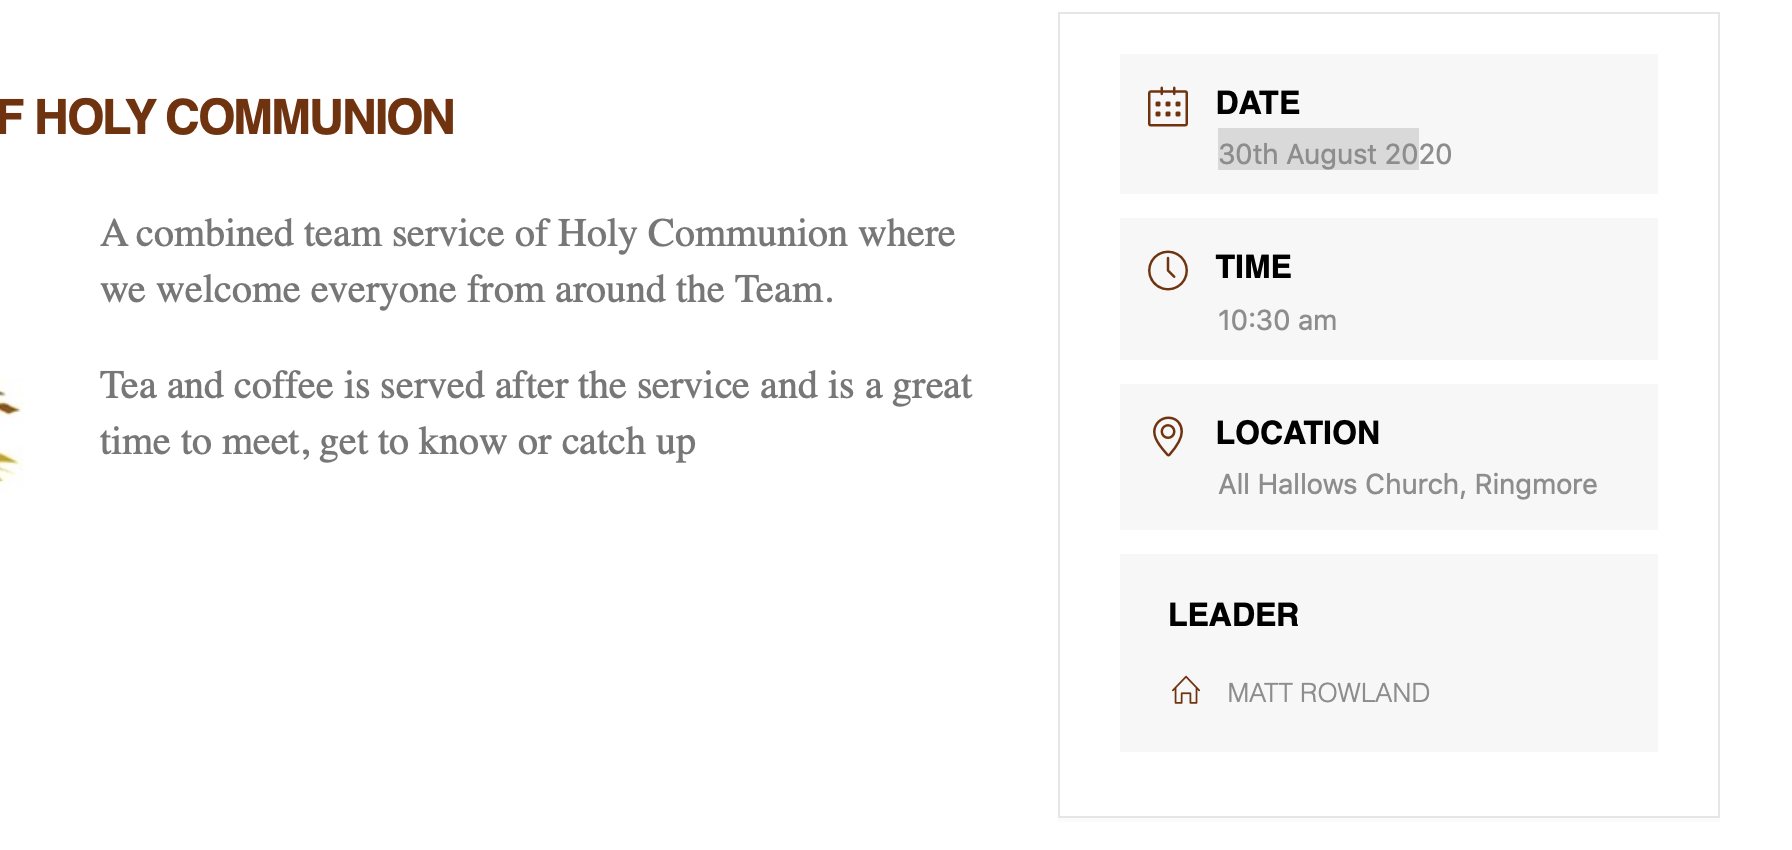This screenshot has height=850, width=1792.
Task: Click the DATE heading label
Action: [1257, 103]
